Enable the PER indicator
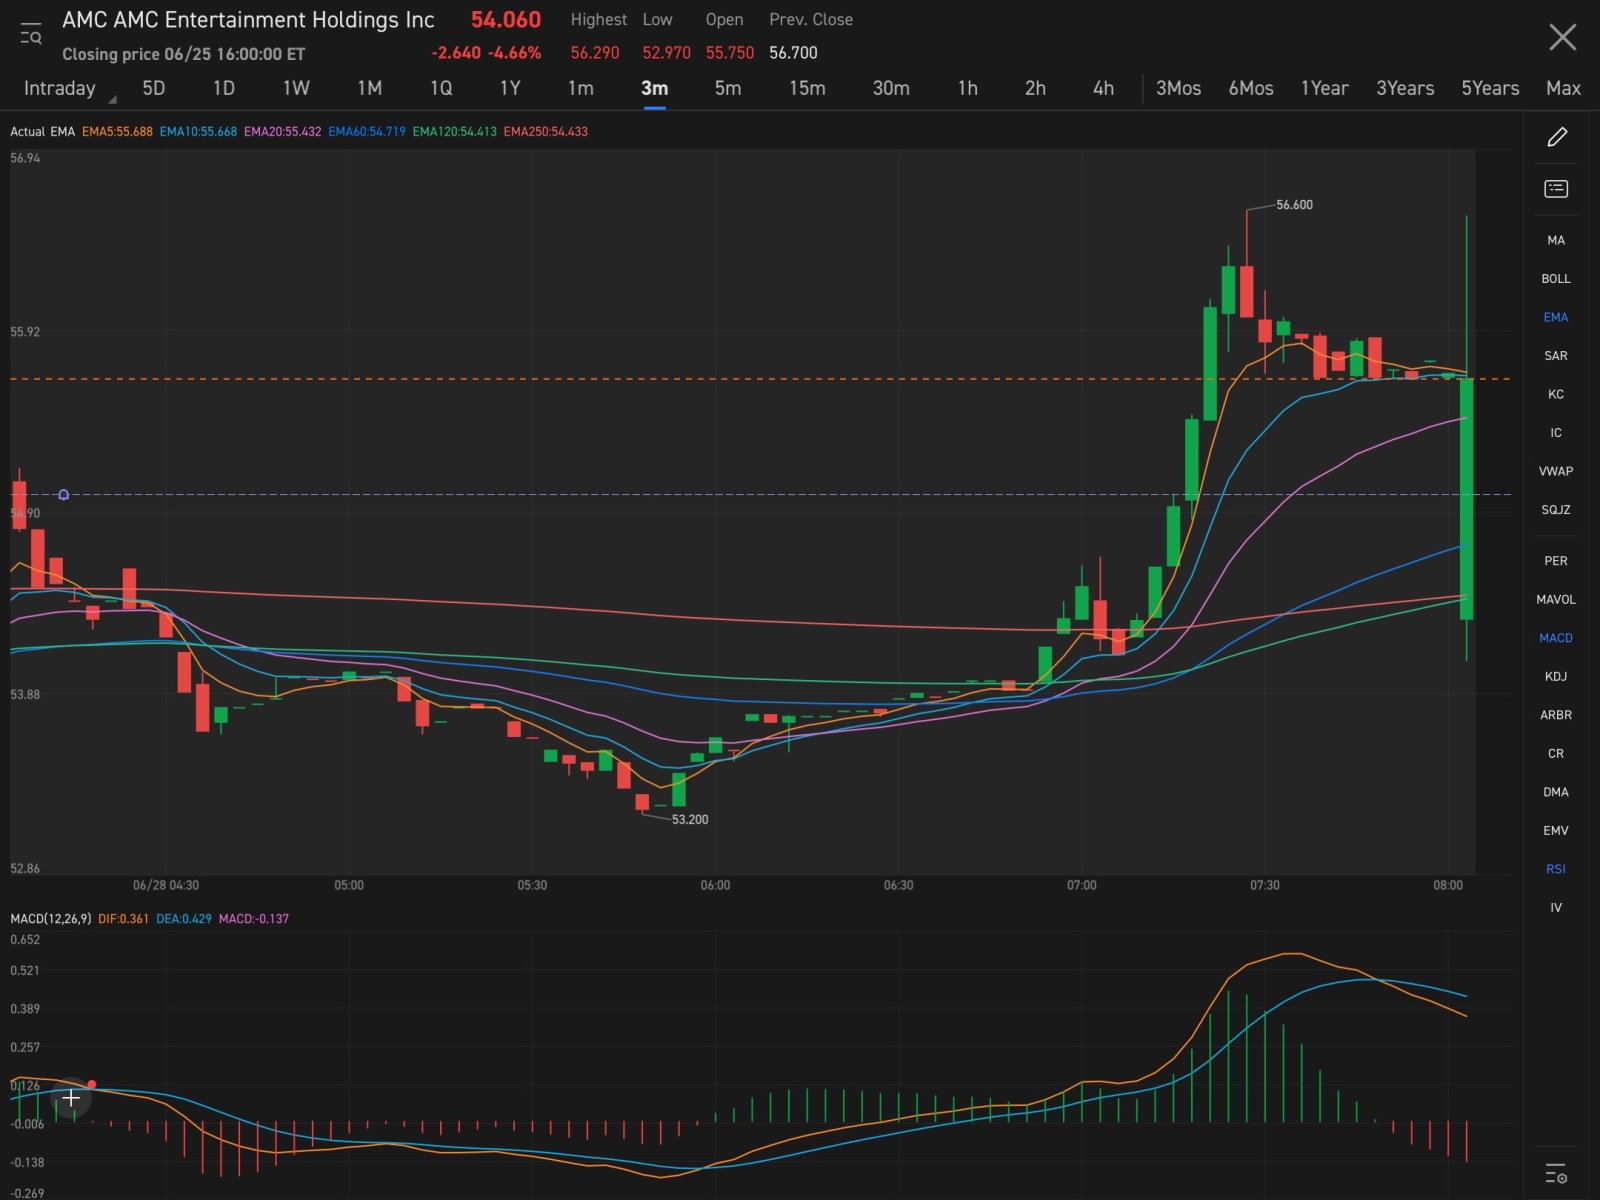Image resolution: width=1600 pixels, height=1200 pixels. (1556, 561)
